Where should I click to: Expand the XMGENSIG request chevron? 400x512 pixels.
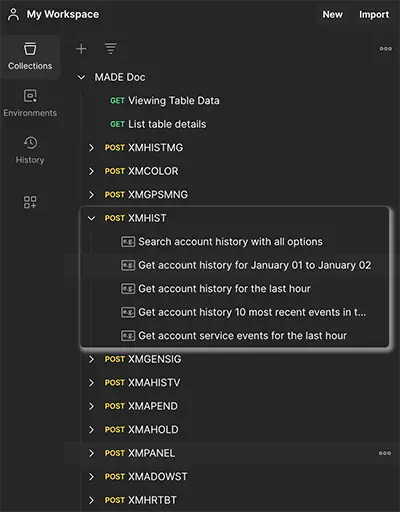click(x=91, y=359)
